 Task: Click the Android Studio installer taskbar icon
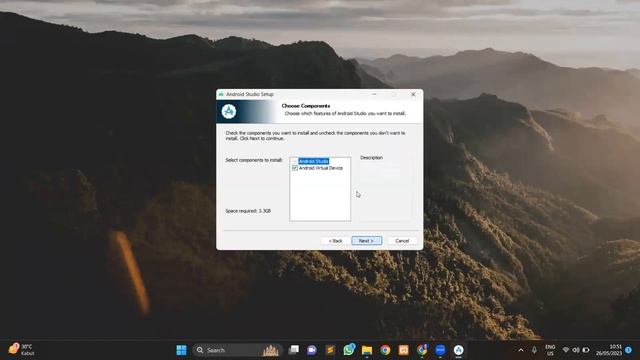(458, 350)
